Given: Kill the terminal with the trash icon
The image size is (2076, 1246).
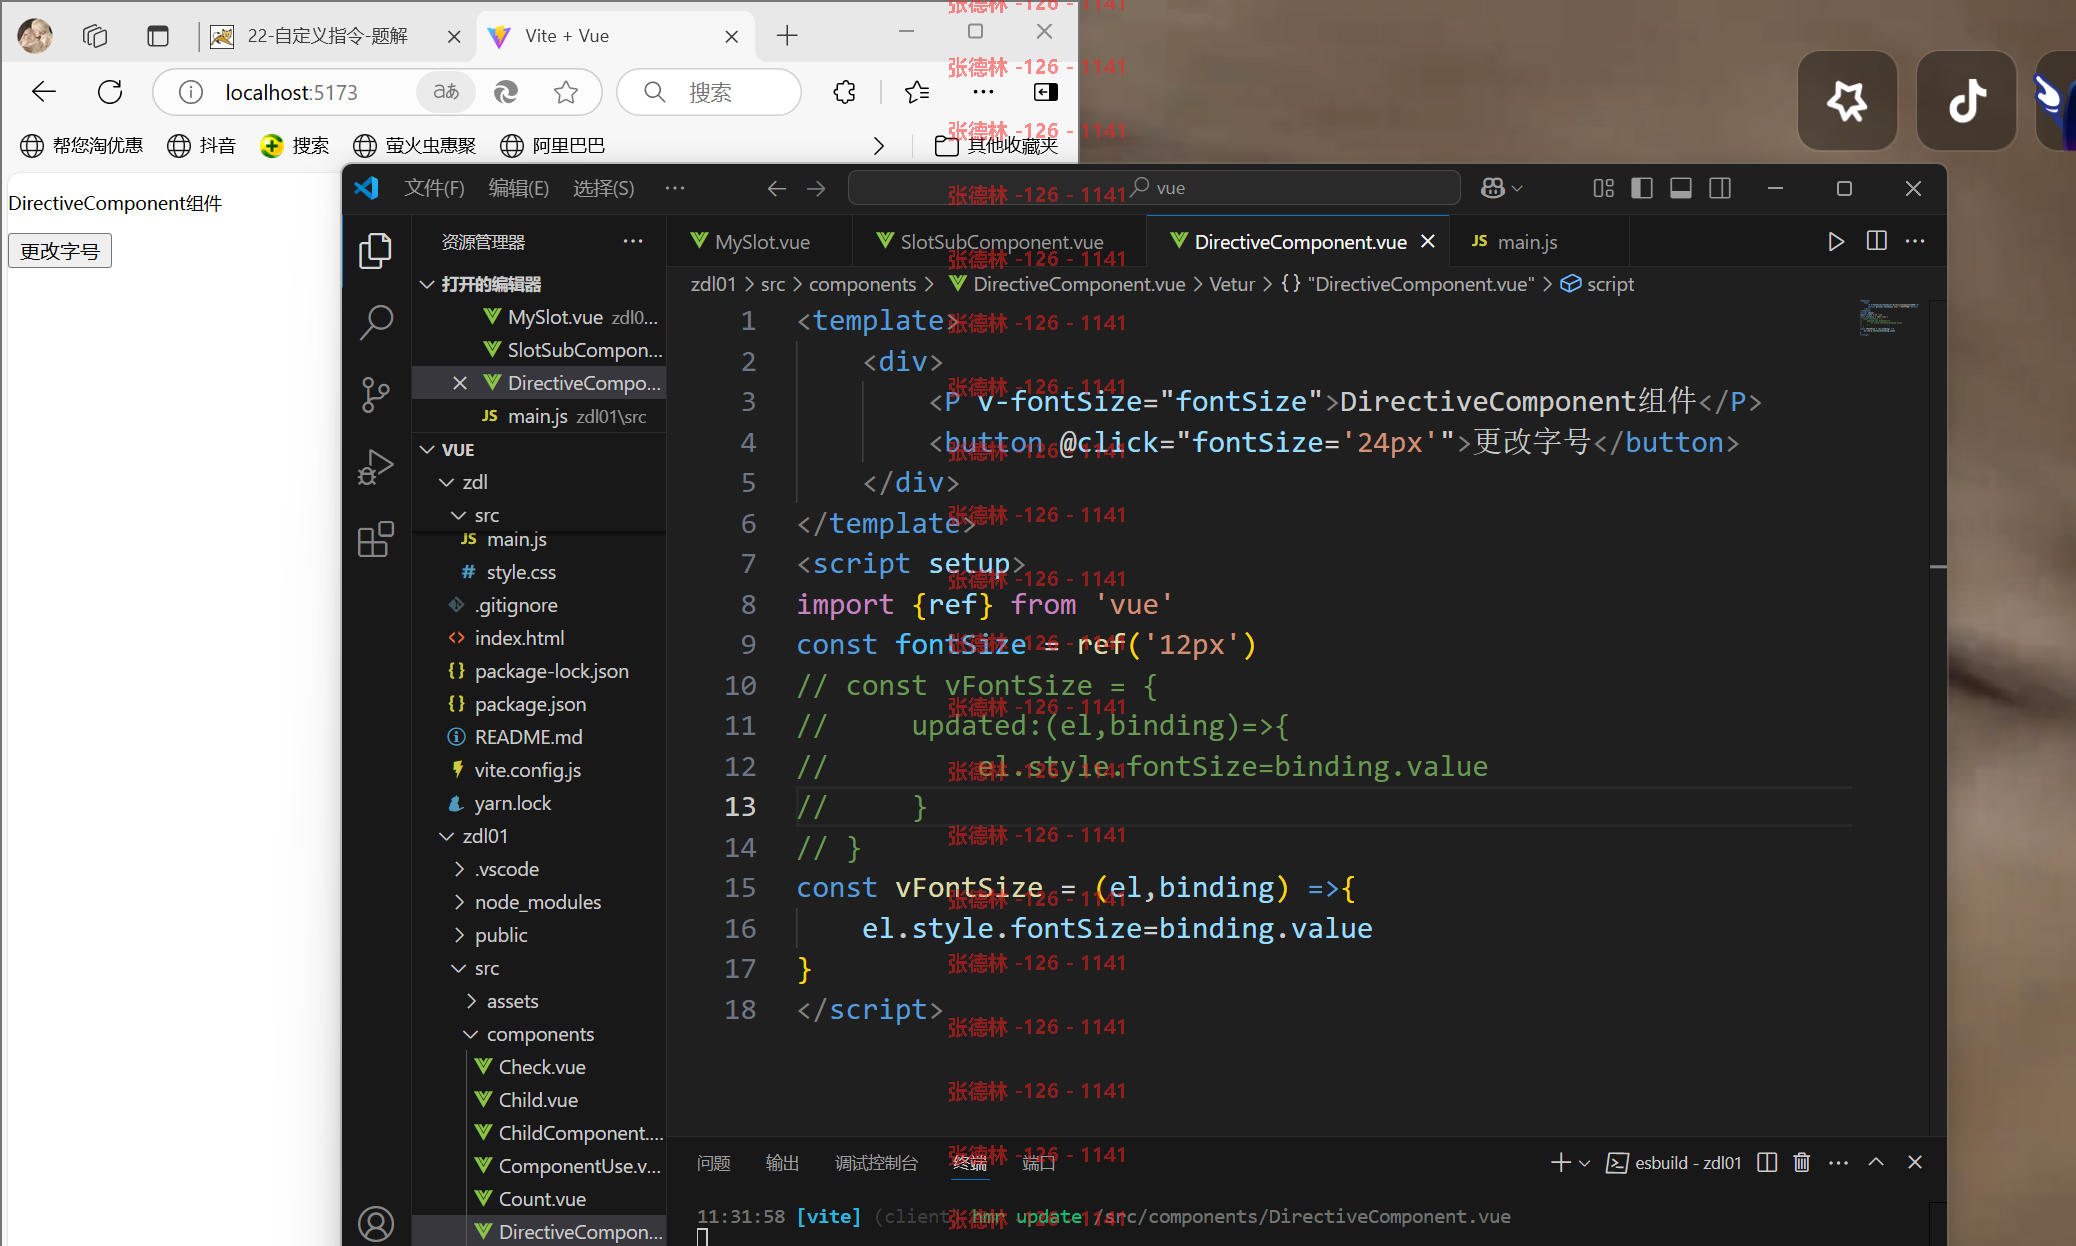Looking at the screenshot, I should 1802,1162.
